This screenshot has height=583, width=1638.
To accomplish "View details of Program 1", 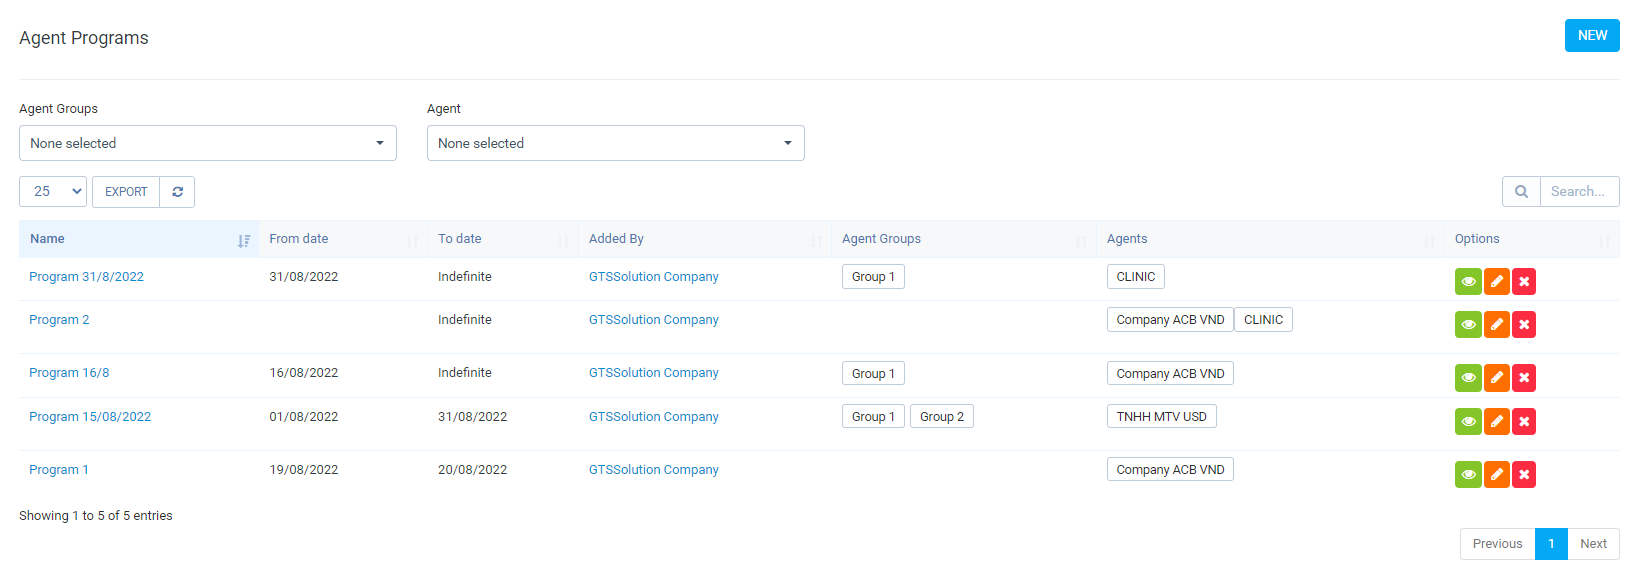I will [1468, 475].
